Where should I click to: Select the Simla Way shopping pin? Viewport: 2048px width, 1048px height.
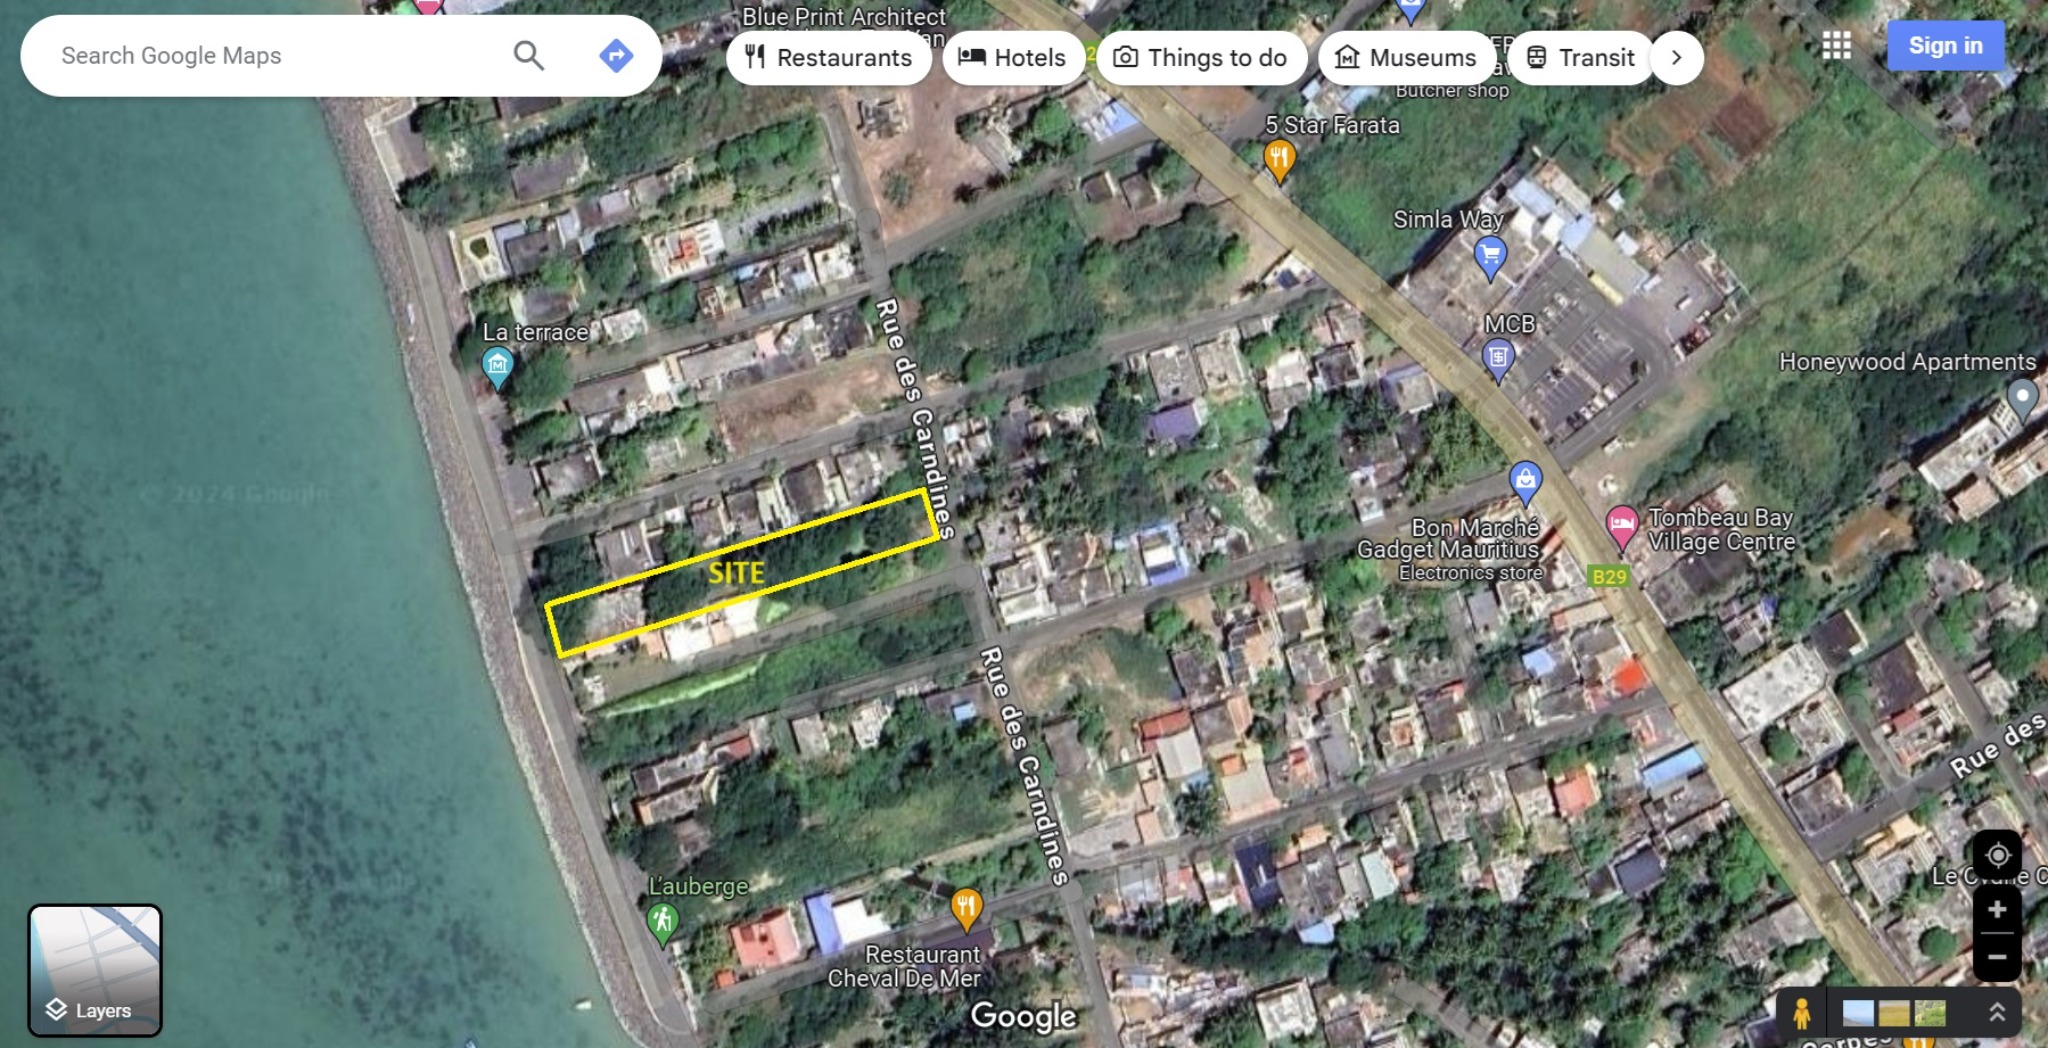coord(1490,258)
